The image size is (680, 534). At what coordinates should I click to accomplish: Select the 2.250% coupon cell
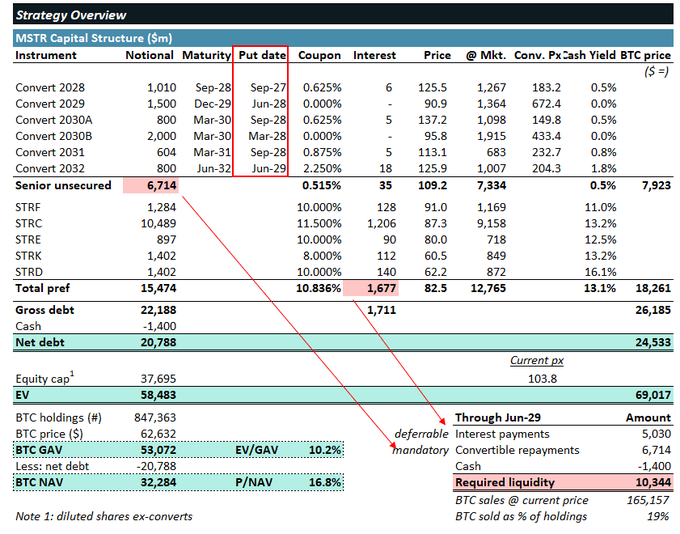322,168
